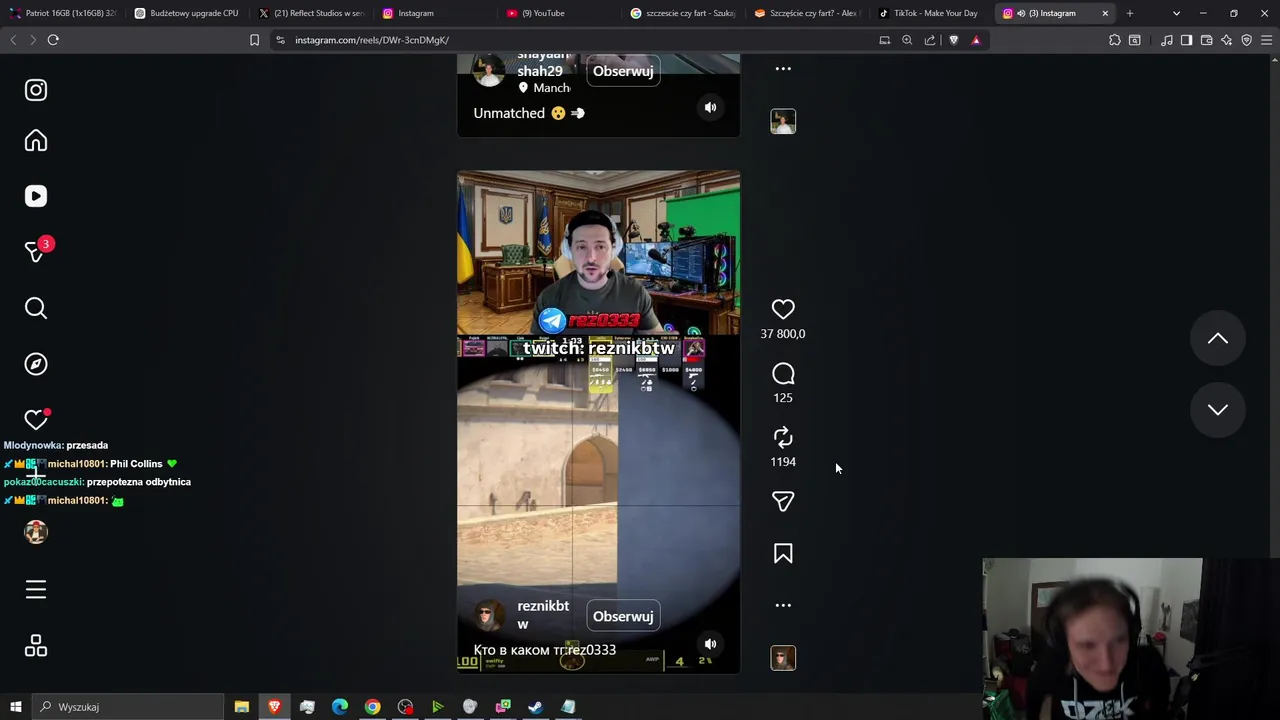
Task: Open Brave Shields lion icon
Action: pos(953,40)
